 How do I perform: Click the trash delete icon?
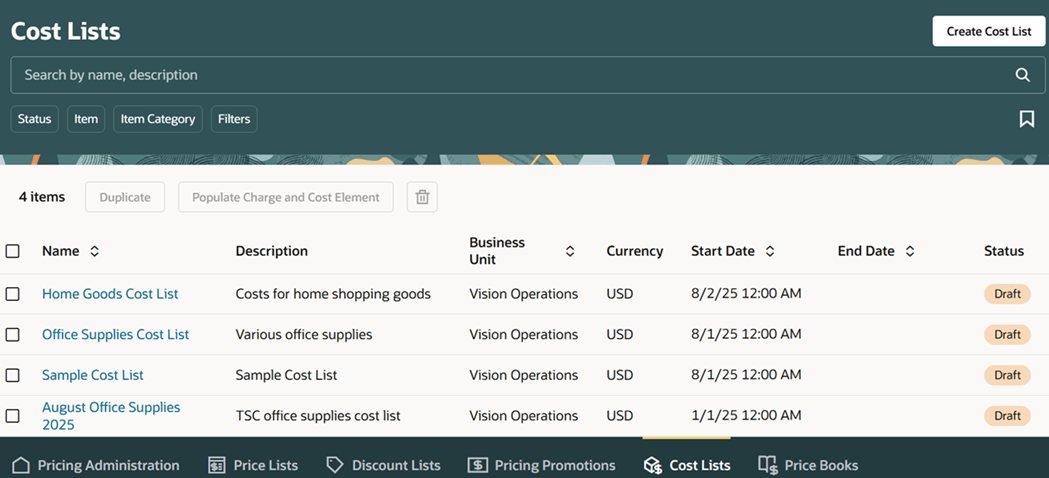tap(422, 197)
